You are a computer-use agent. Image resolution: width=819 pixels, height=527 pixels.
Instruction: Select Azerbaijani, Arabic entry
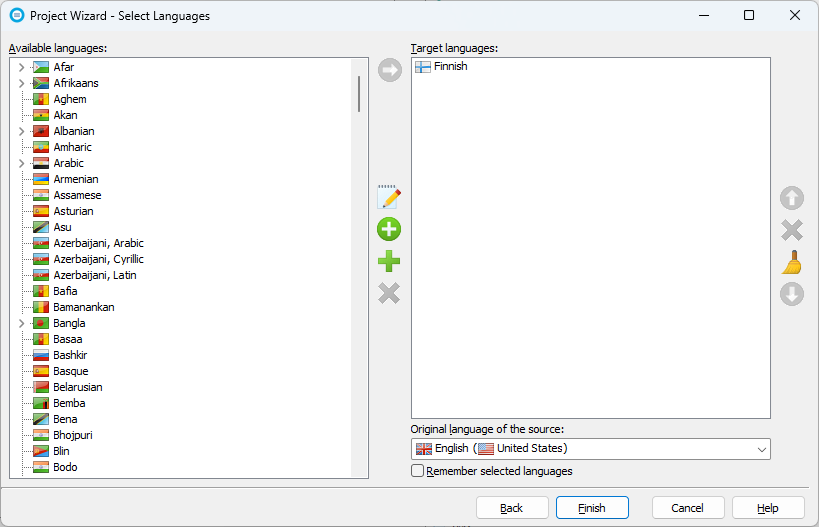[98, 243]
